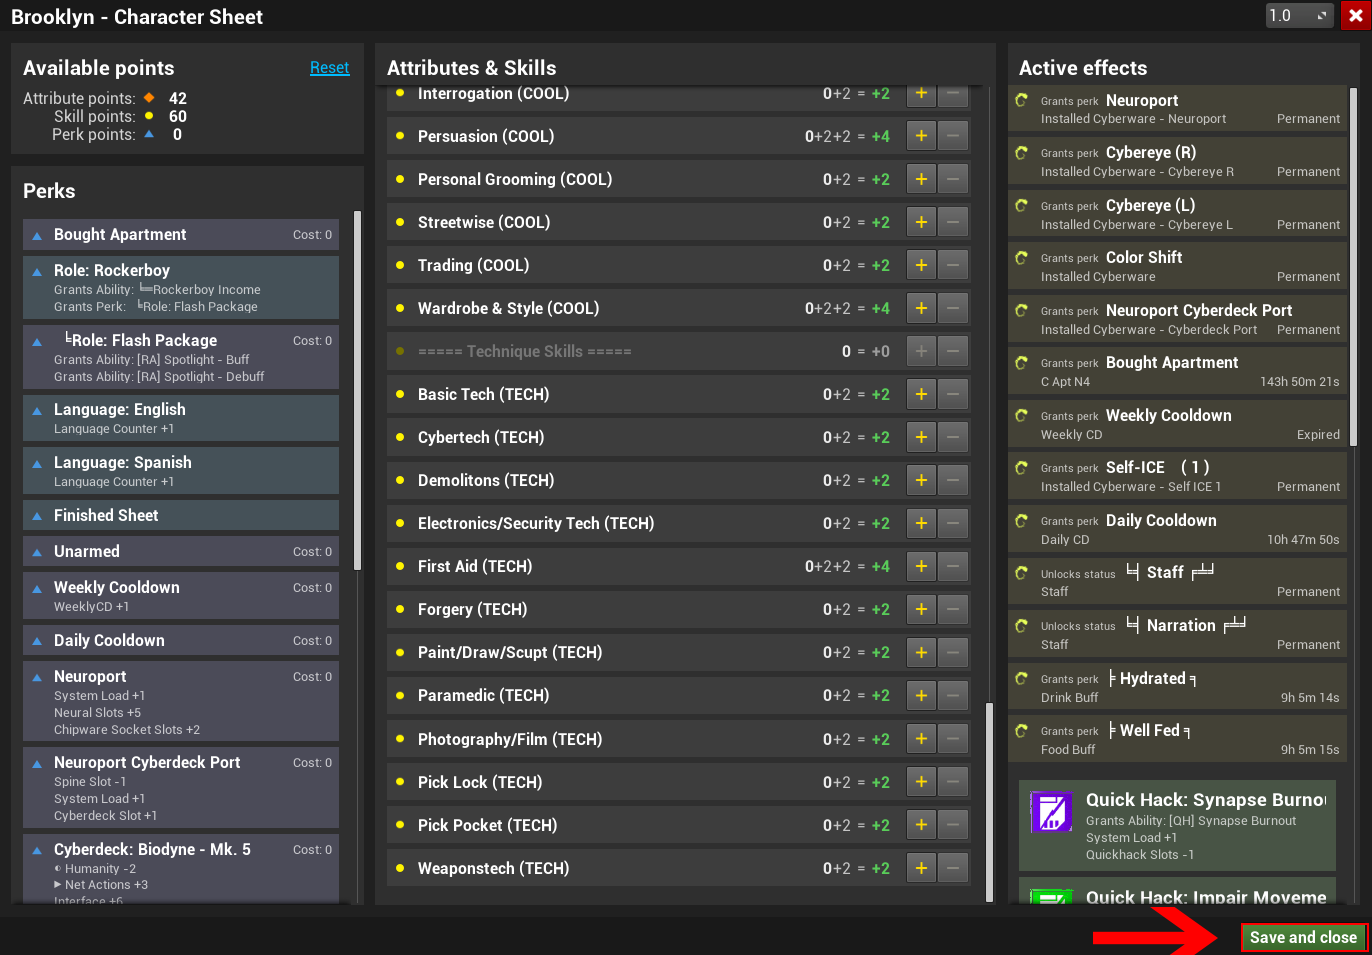This screenshot has width=1372, height=955.
Task: Reset the available points
Action: [329, 68]
